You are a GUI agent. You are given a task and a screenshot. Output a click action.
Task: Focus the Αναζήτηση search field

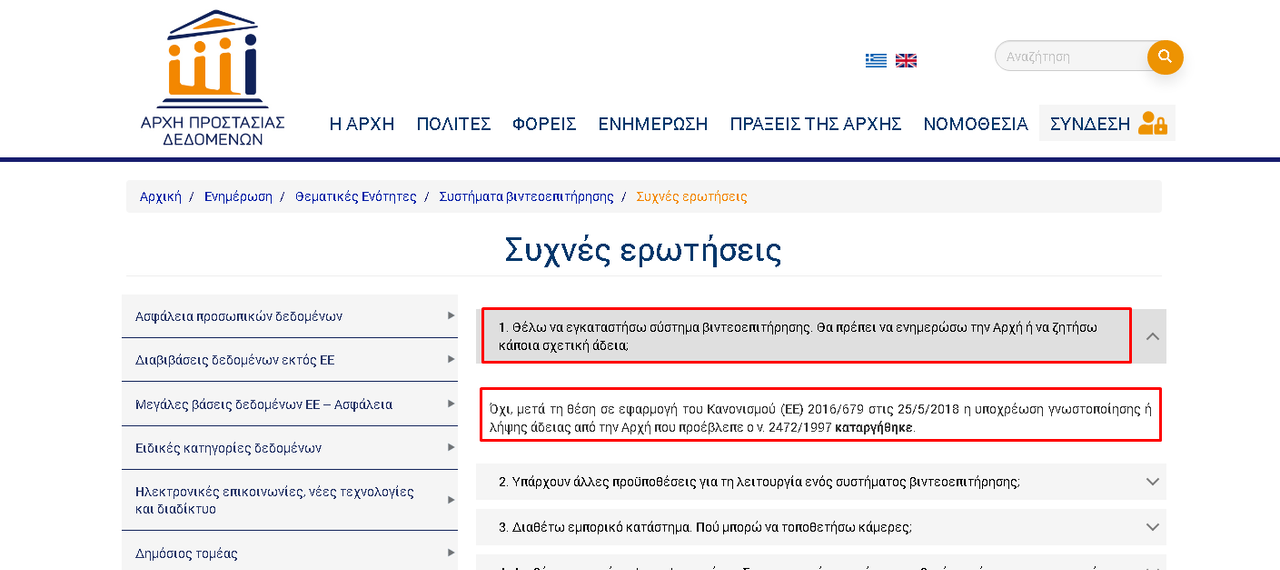[x=1072, y=56]
